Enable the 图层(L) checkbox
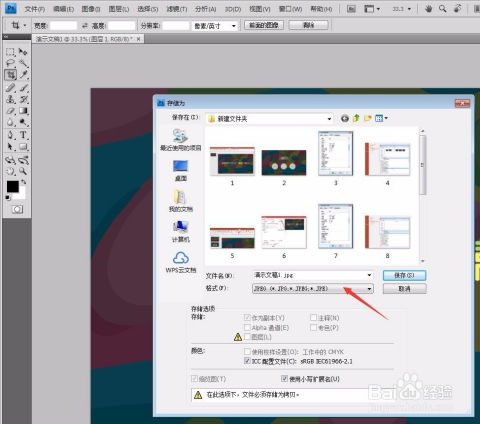The width and height of the screenshot is (480, 424). coord(247,337)
